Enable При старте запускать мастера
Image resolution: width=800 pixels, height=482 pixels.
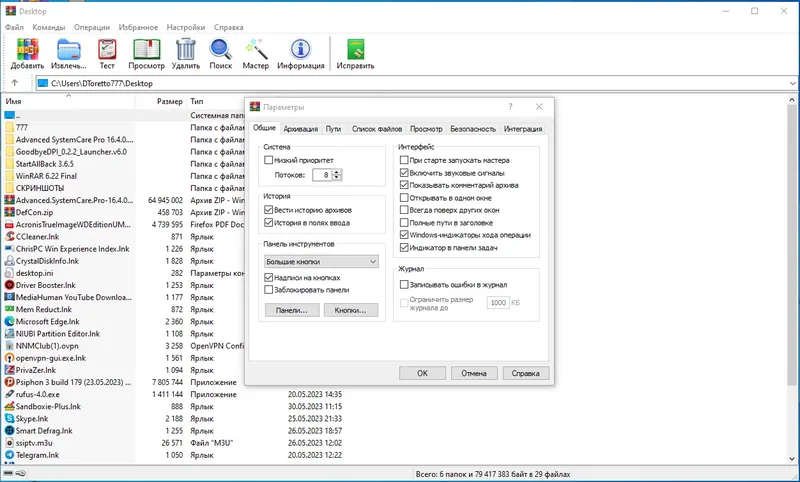pos(404,160)
